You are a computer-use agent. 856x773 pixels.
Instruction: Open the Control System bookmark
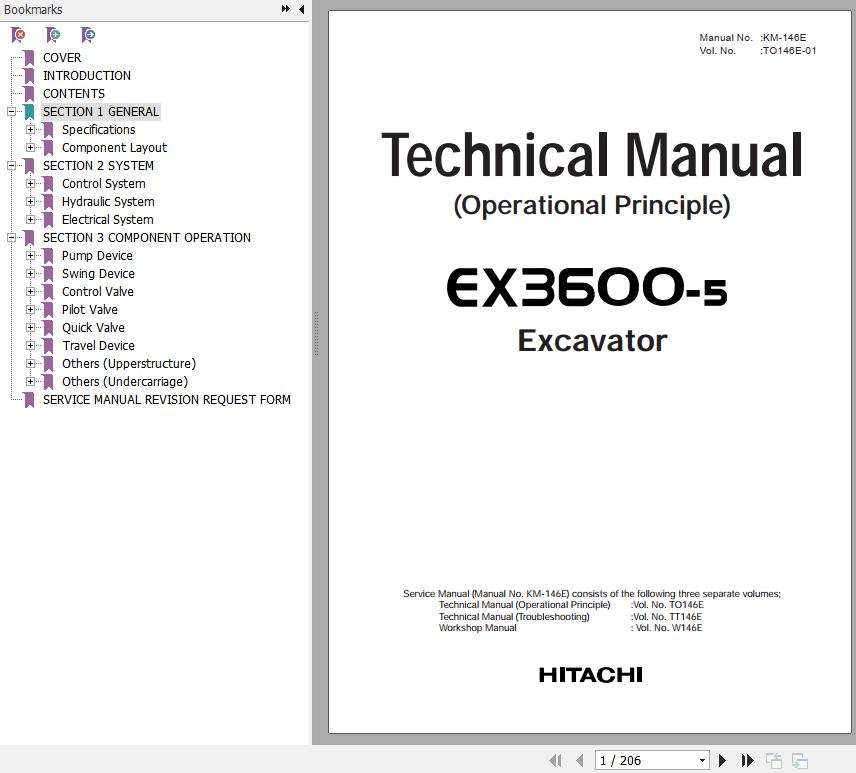[104, 184]
